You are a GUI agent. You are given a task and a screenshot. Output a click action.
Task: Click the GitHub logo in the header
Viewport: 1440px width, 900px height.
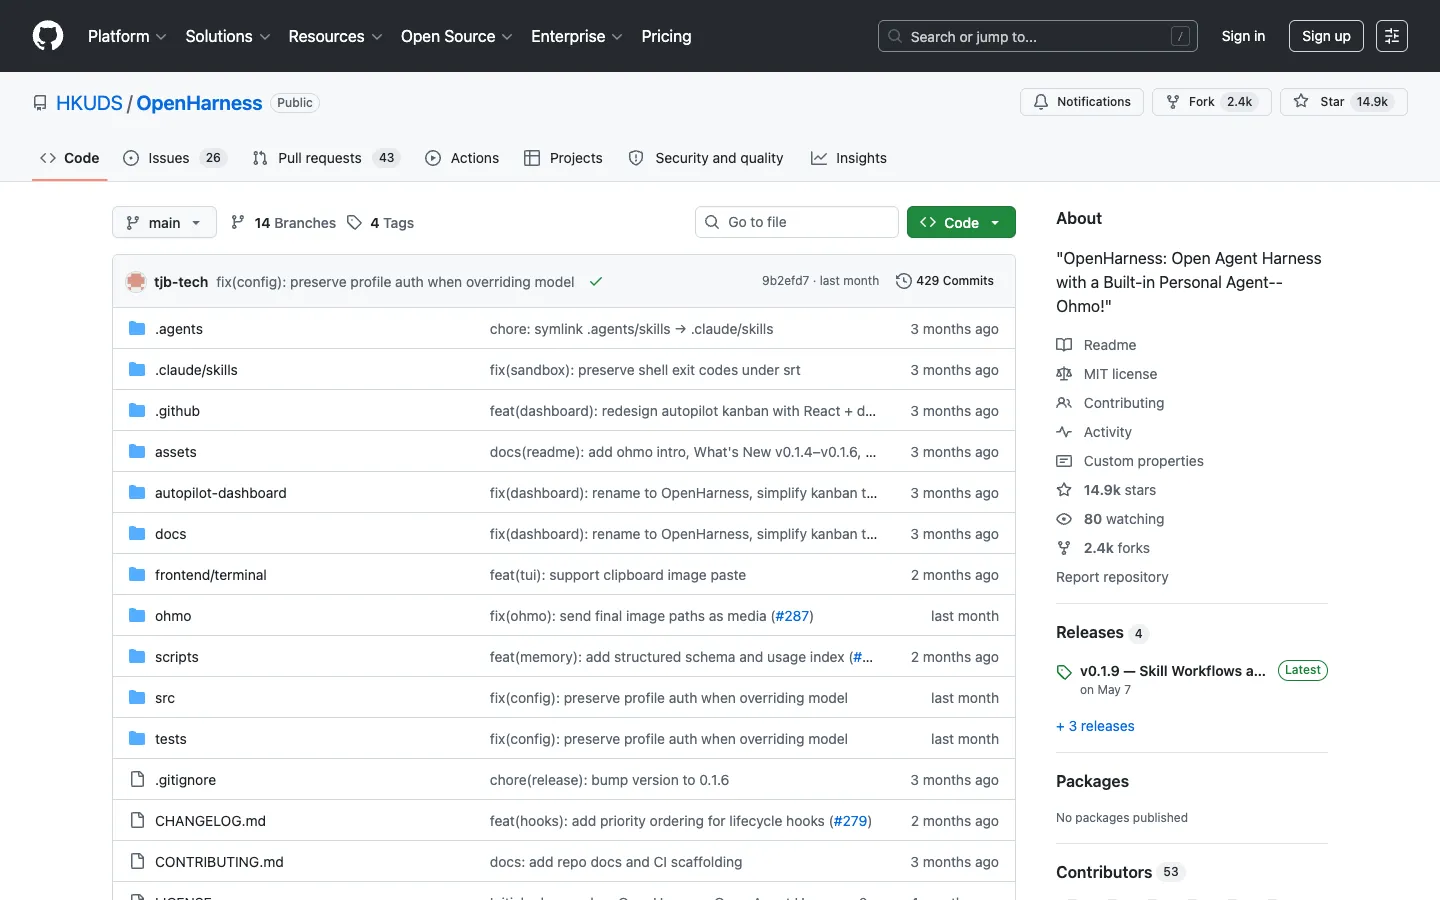[48, 36]
